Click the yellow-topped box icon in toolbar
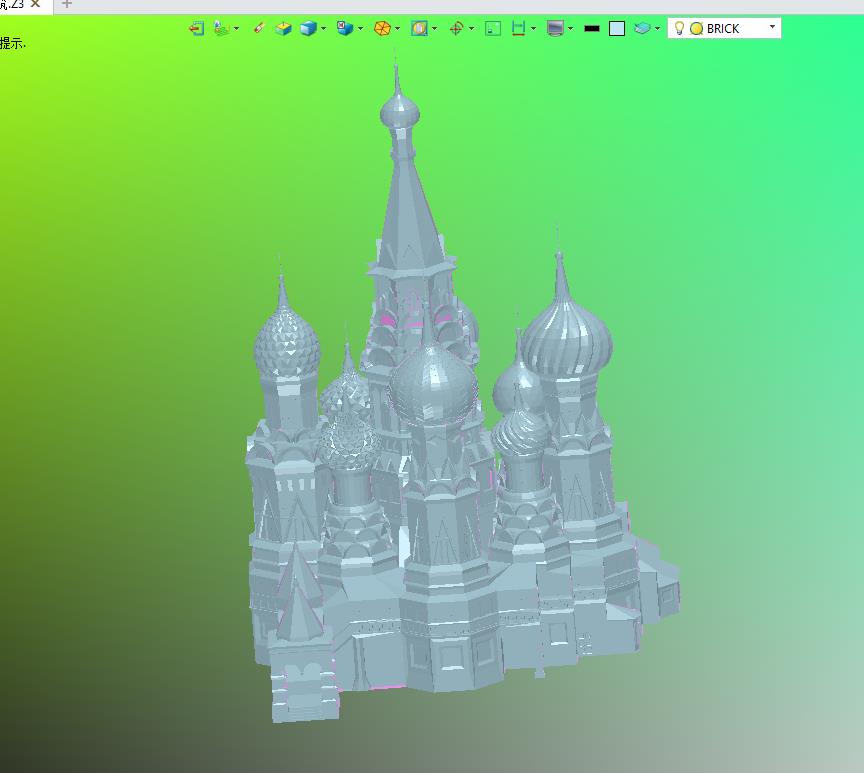Screen dimensions: 864x773 pyautogui.click(x=283, y=28)
